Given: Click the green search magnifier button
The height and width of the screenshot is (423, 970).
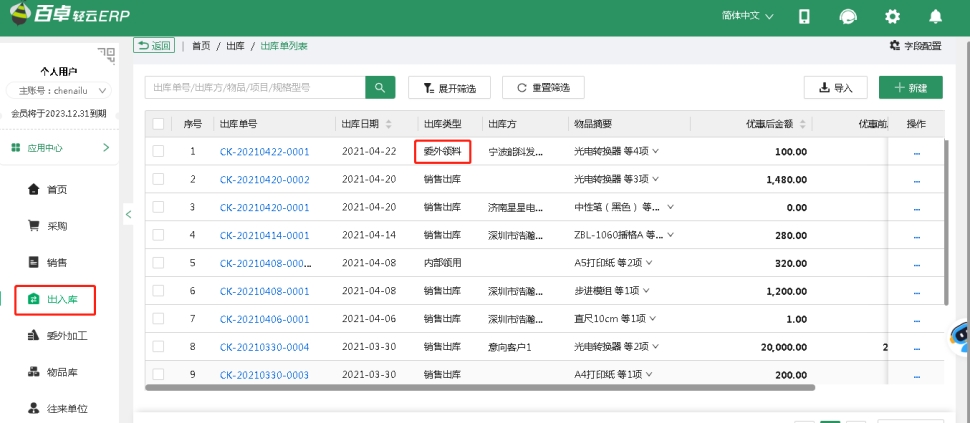Looking at the screenshot, I should tap(380, 88).
